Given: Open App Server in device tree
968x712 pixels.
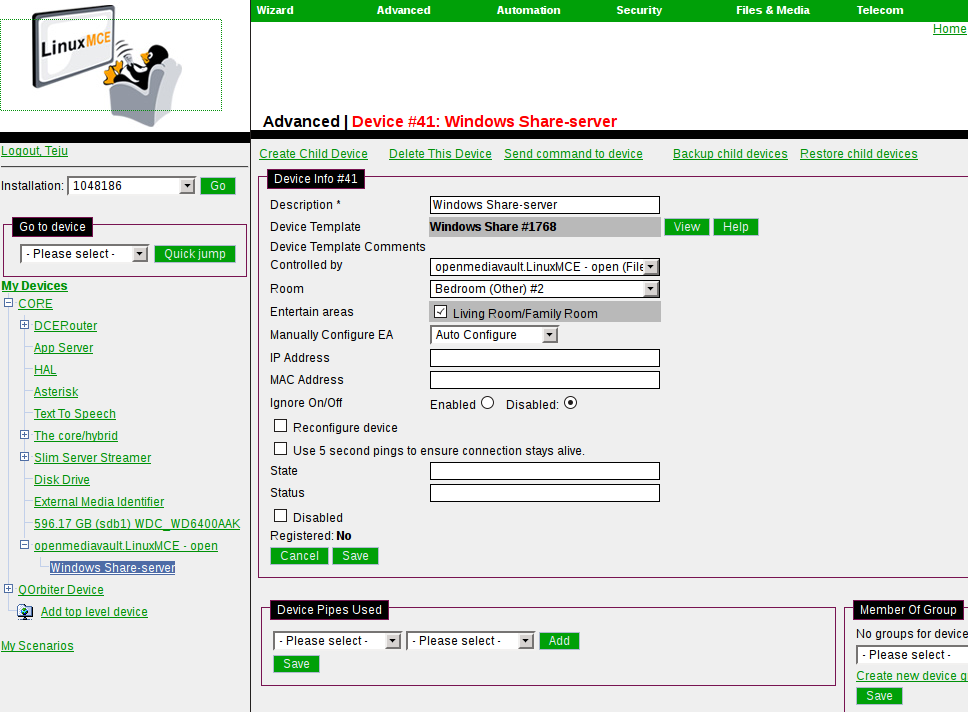Looking at the screenshot, I should pos(64,348).
